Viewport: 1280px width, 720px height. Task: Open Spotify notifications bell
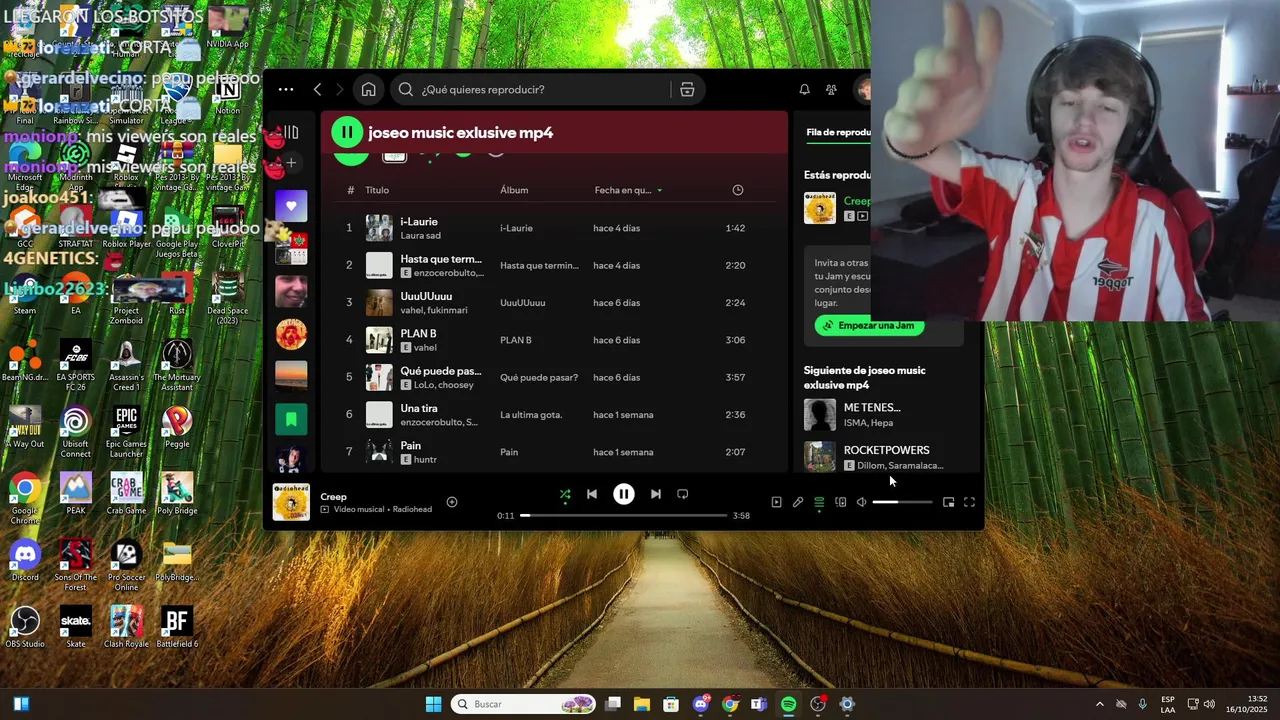coord(804,89)
